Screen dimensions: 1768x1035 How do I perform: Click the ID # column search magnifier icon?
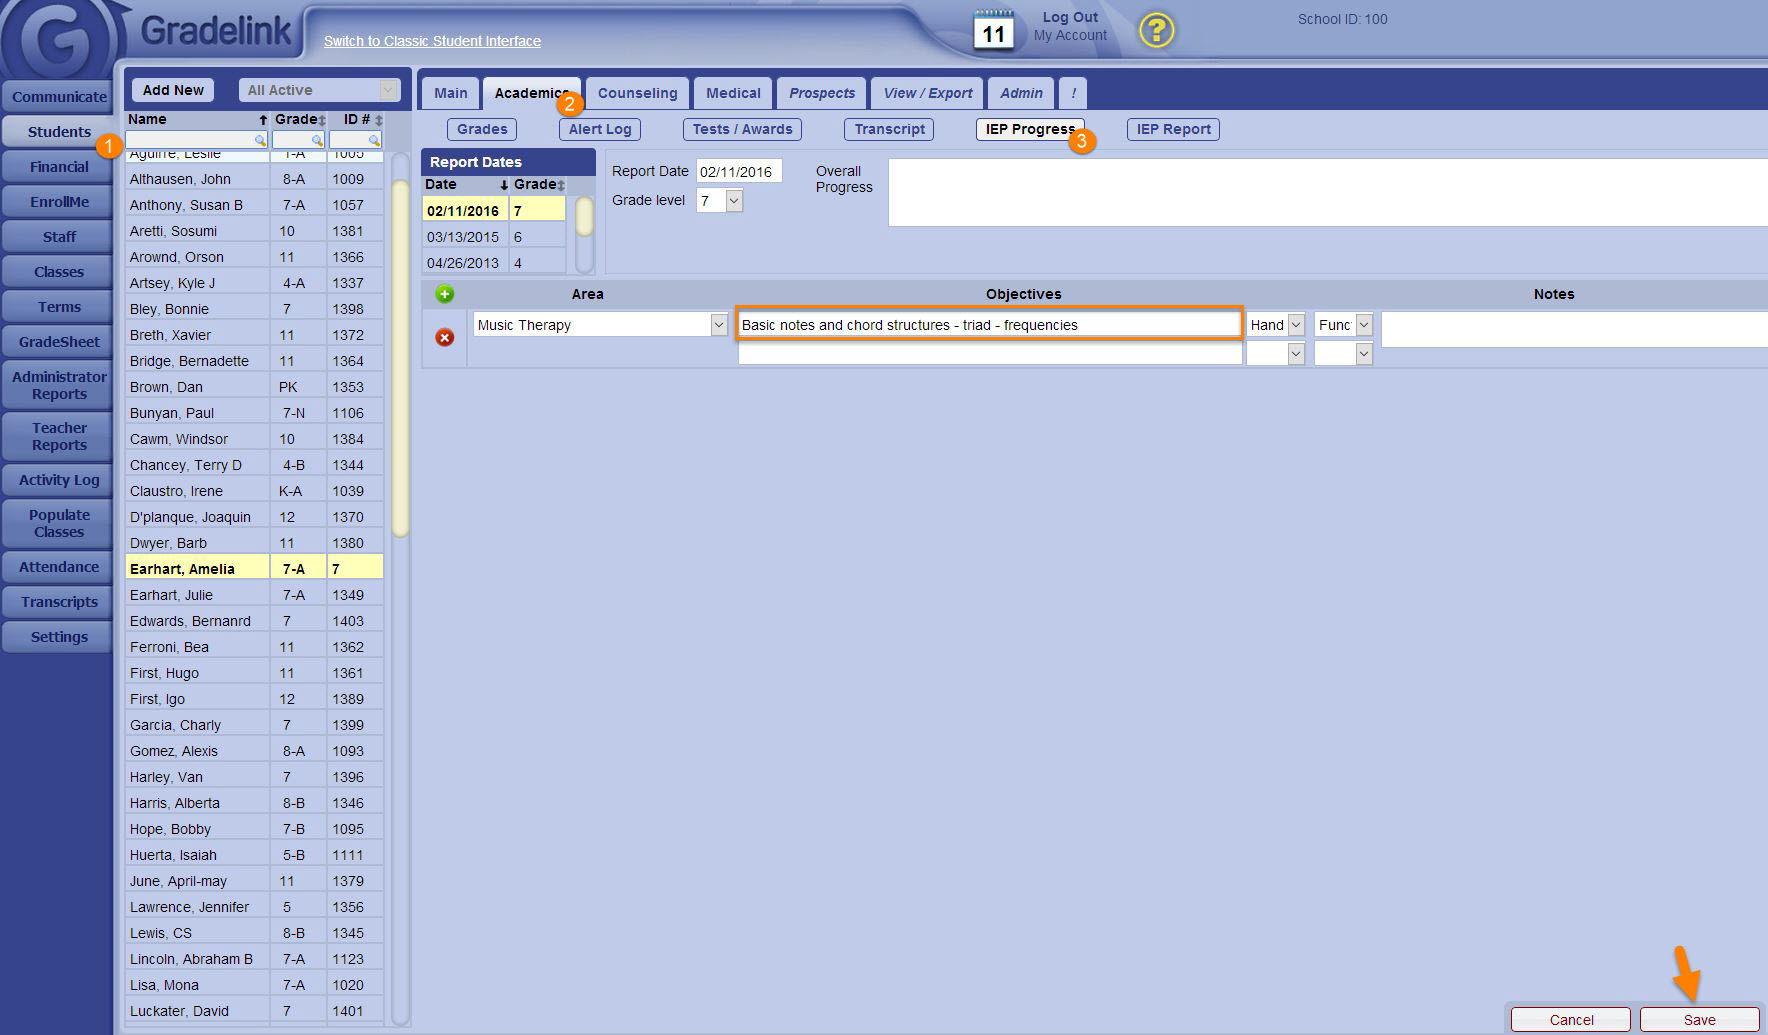374,141
